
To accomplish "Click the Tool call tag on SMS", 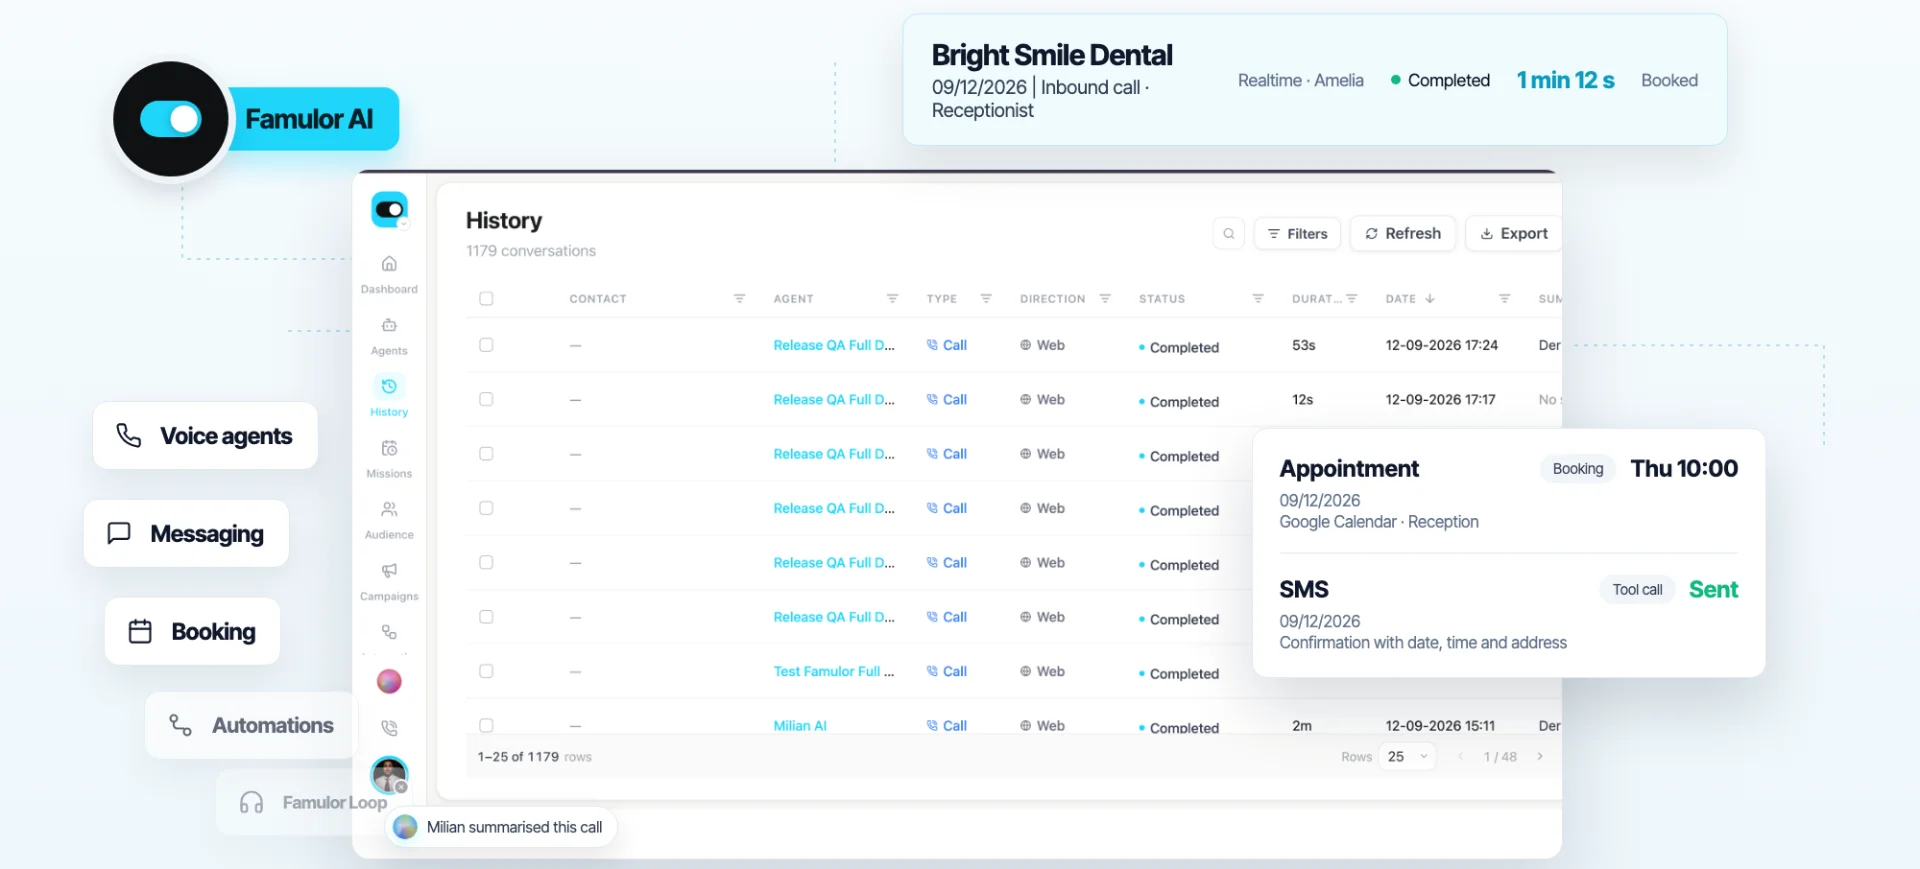I will click(x=1637, y=589).
